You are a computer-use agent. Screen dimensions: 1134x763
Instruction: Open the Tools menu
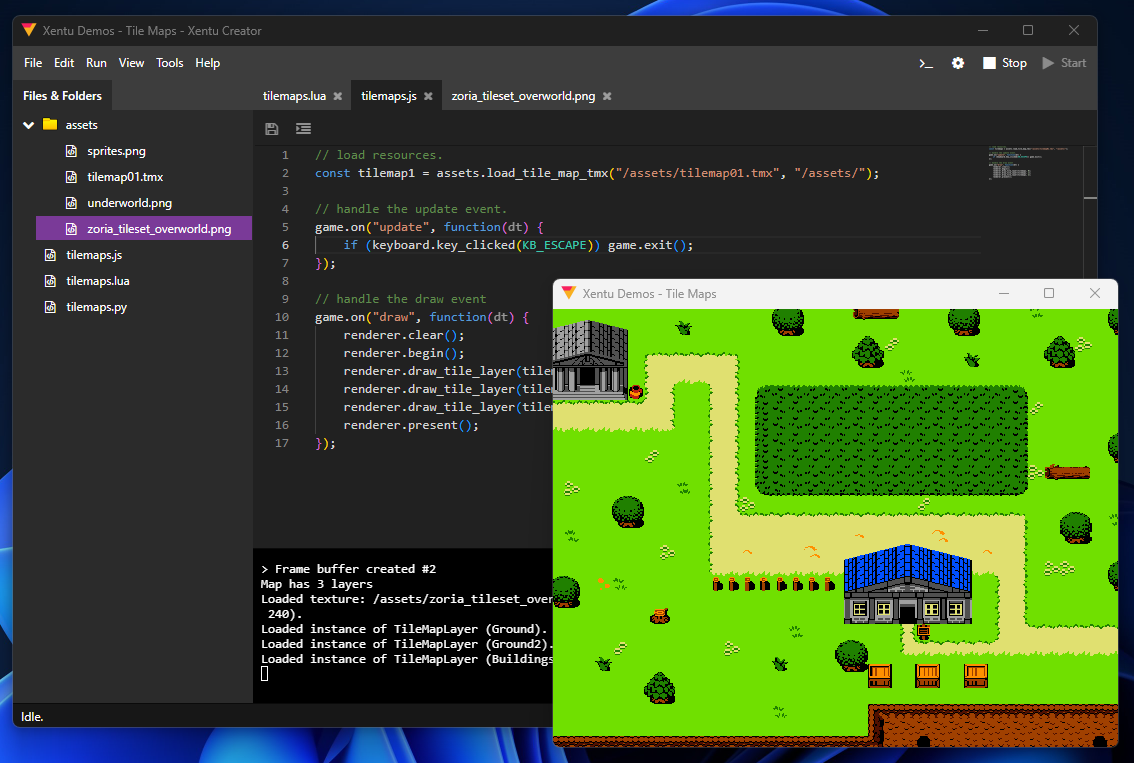tap(169, 62)
